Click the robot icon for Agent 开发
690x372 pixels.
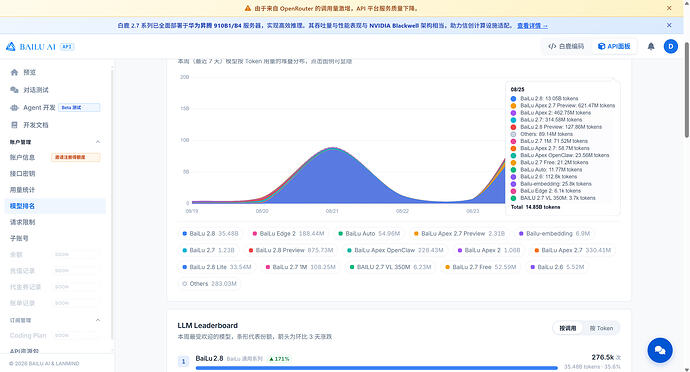(x=14, y=107)
